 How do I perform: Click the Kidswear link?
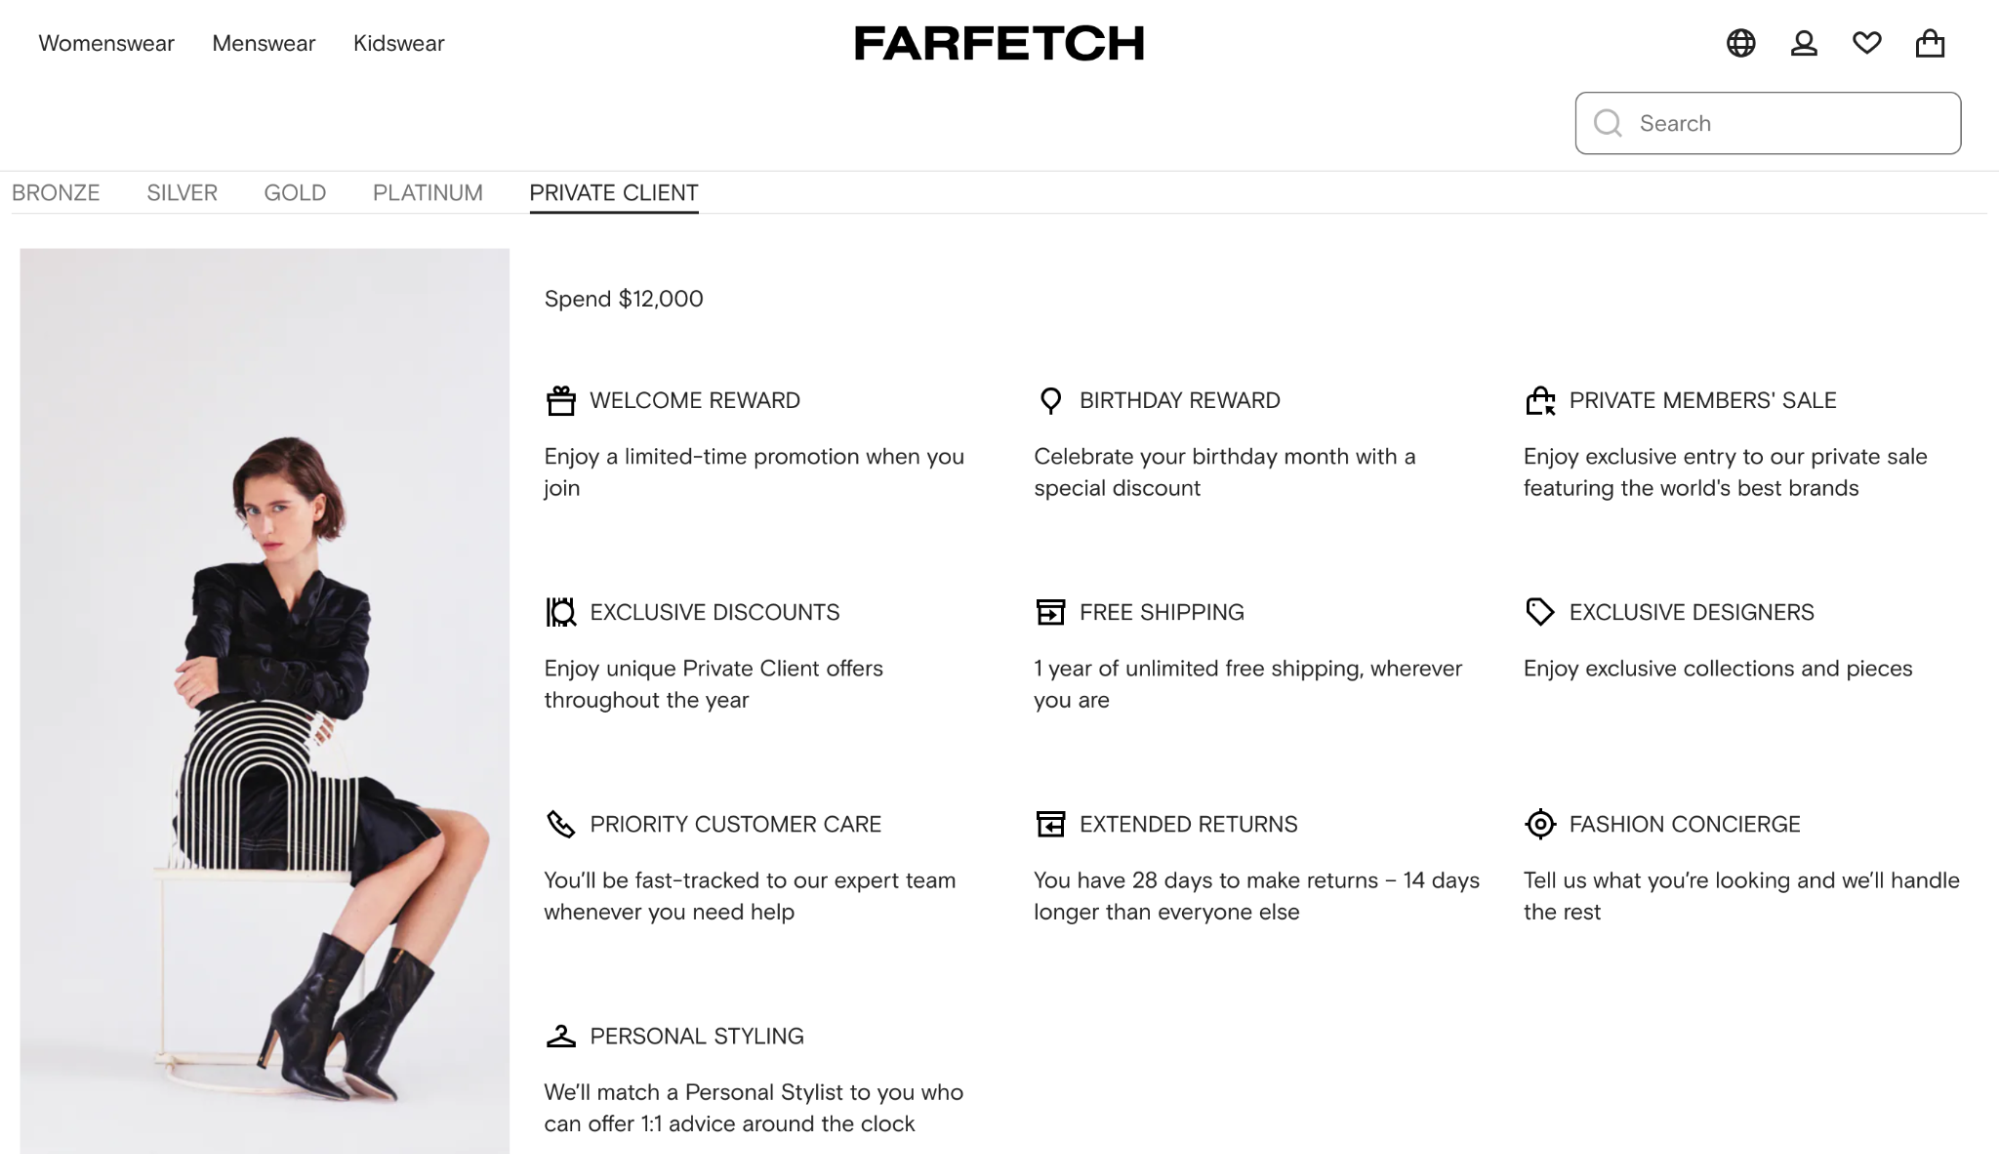[x=398, y=43]
